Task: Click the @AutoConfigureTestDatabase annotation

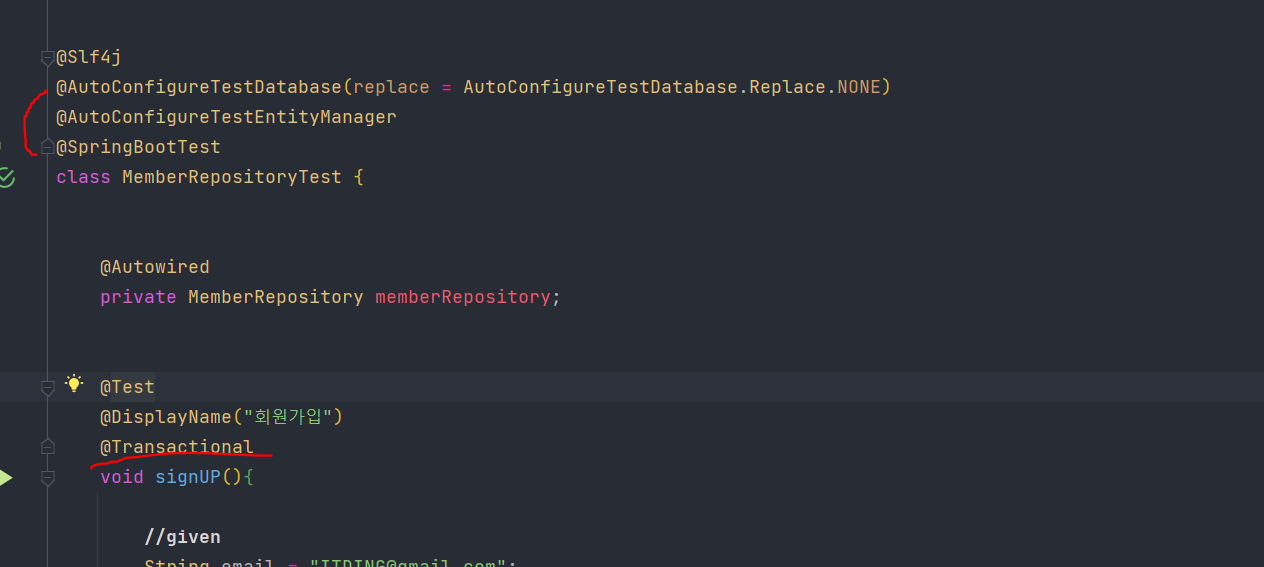Action: pyautogui.click(x=199, y=87)
